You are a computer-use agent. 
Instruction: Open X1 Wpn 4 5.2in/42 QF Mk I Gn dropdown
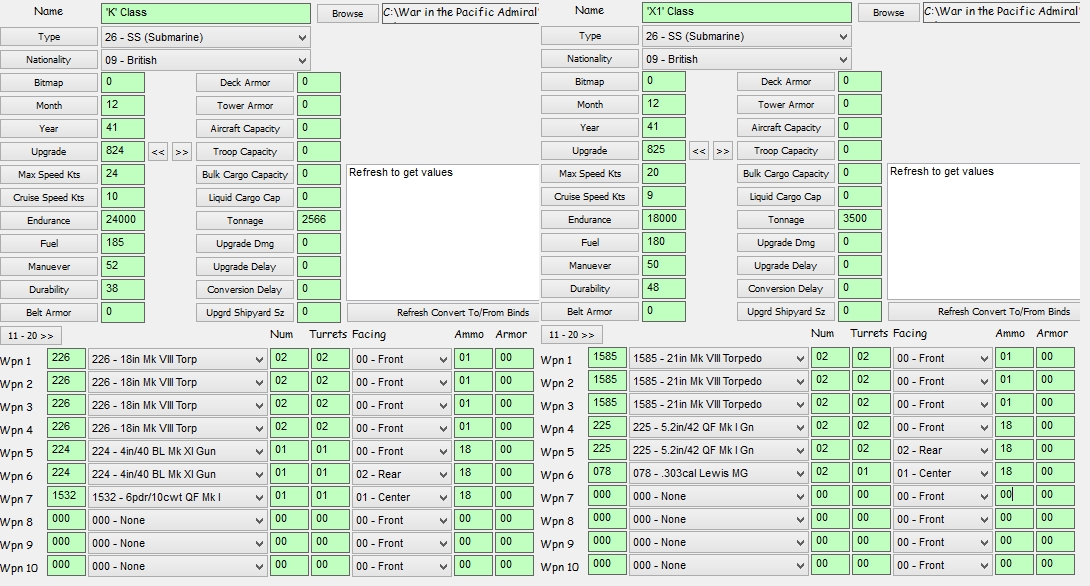tap(718, 427)
